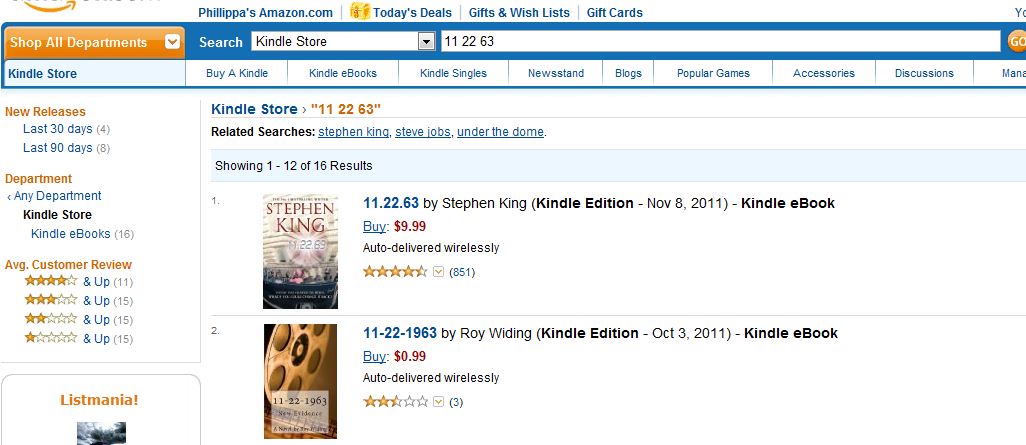Image resolution: width=1026 pixels, height=445 pixels.
Task: Expand the ratings popup arrow beside 3 reviews
Action: pyautogui.click(x=438, y=401)
